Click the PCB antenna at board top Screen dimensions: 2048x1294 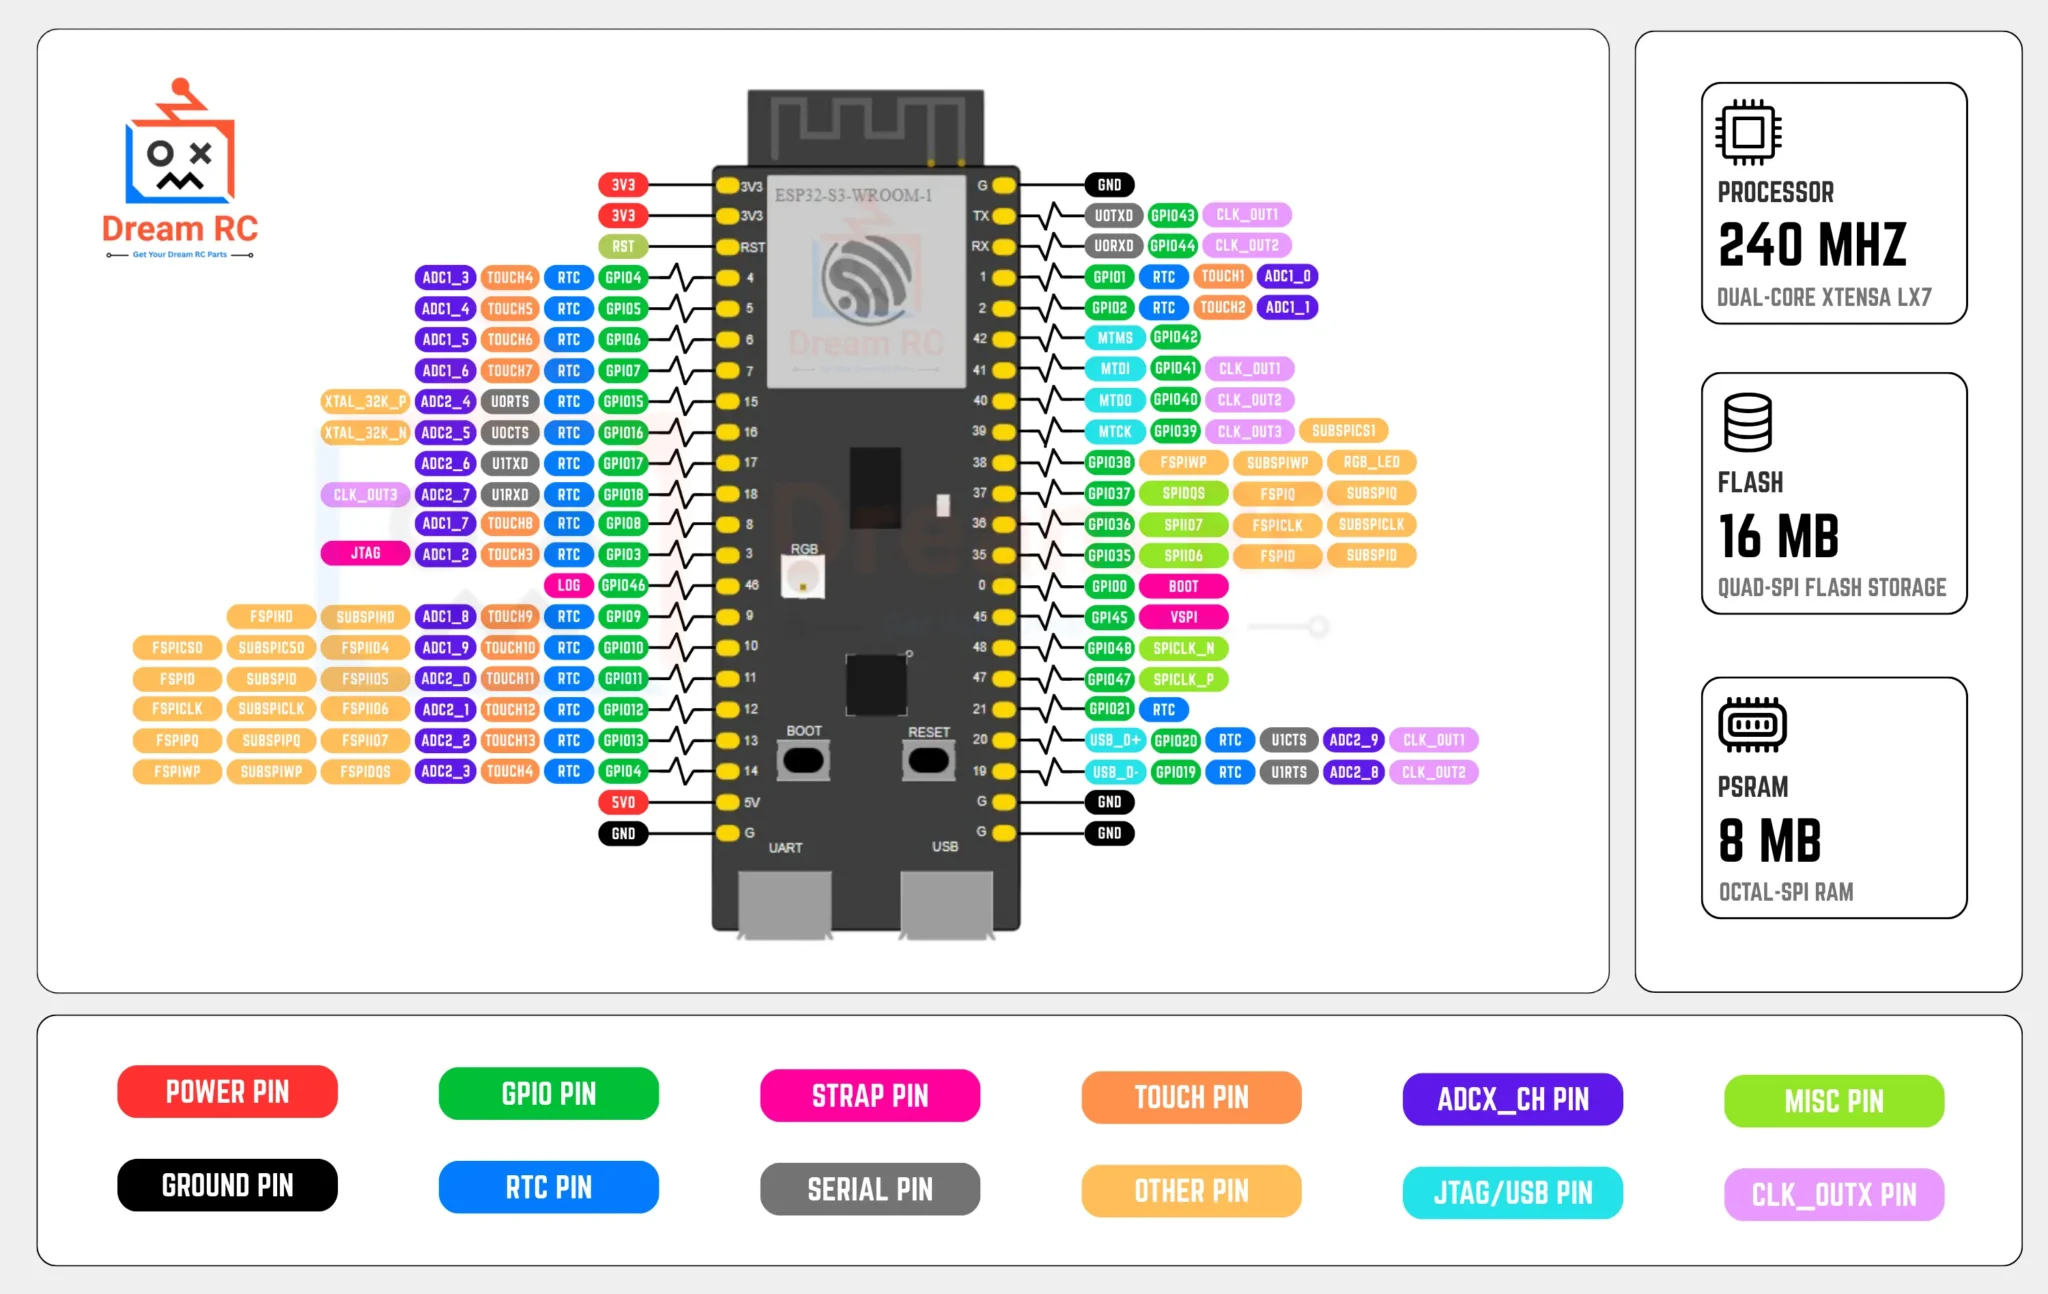866,127
